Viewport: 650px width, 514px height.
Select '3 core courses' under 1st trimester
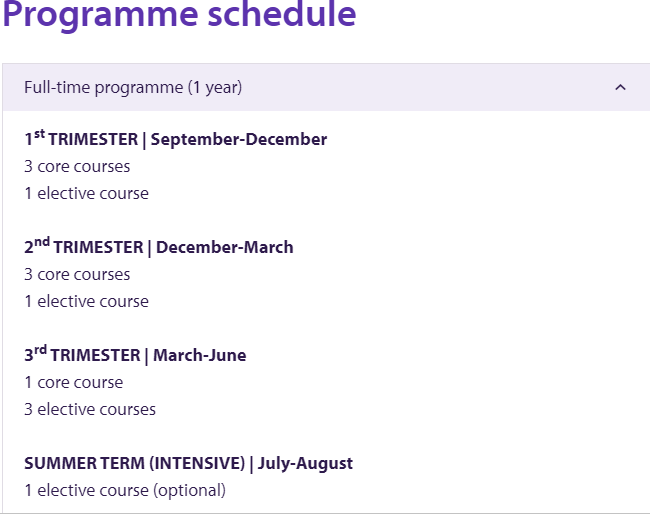(77, 166)
